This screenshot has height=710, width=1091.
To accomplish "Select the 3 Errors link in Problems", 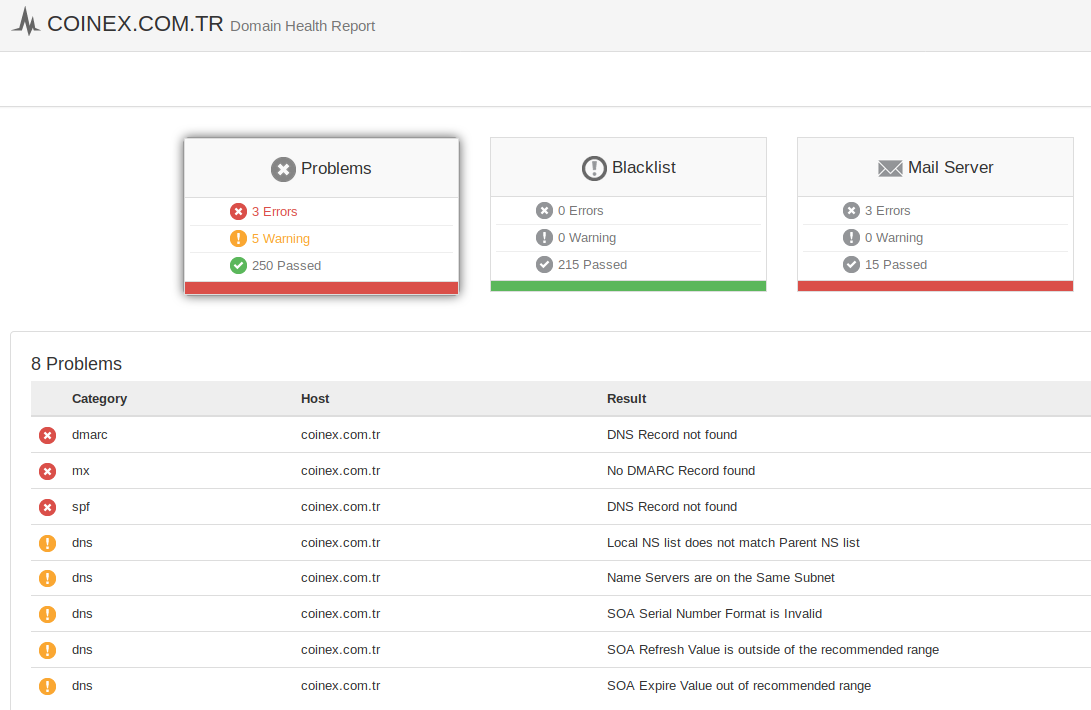I will tap(274, 212).
